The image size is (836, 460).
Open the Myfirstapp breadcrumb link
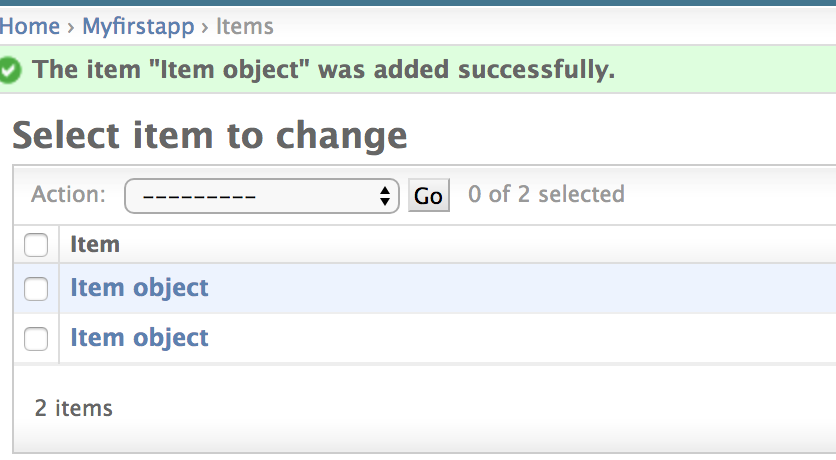coord(138,26)
